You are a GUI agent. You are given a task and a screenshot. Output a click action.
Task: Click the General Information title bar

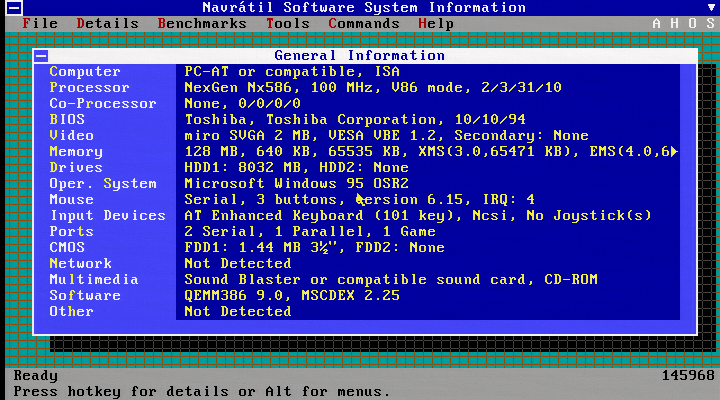[365, 56]
